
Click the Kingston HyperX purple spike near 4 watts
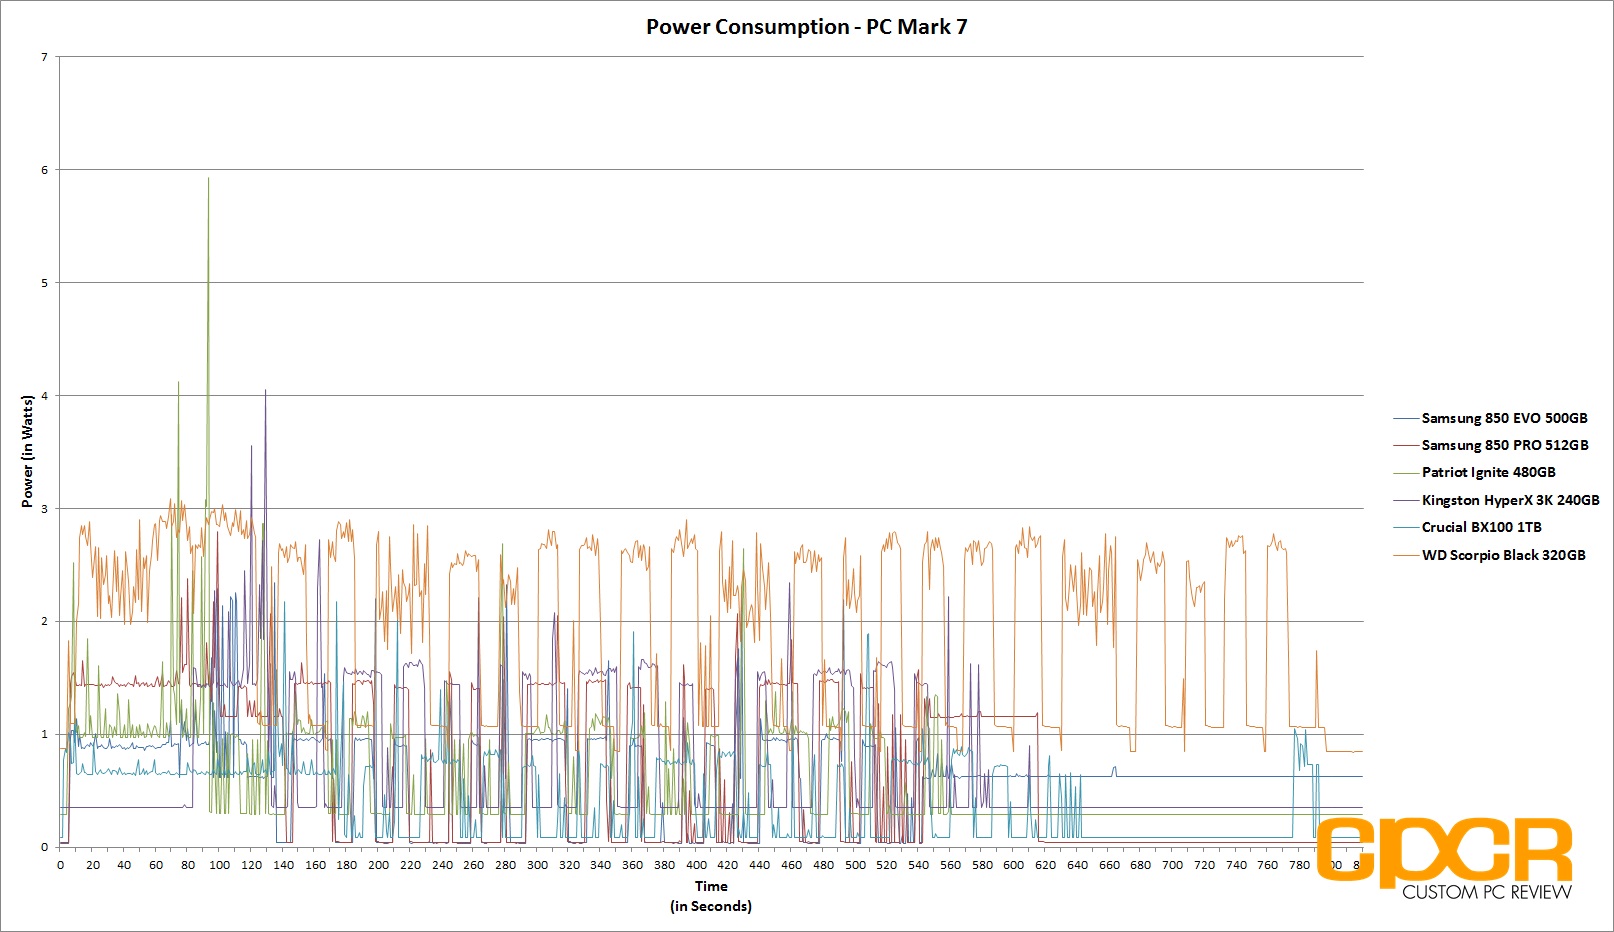(x=265, y=392)
